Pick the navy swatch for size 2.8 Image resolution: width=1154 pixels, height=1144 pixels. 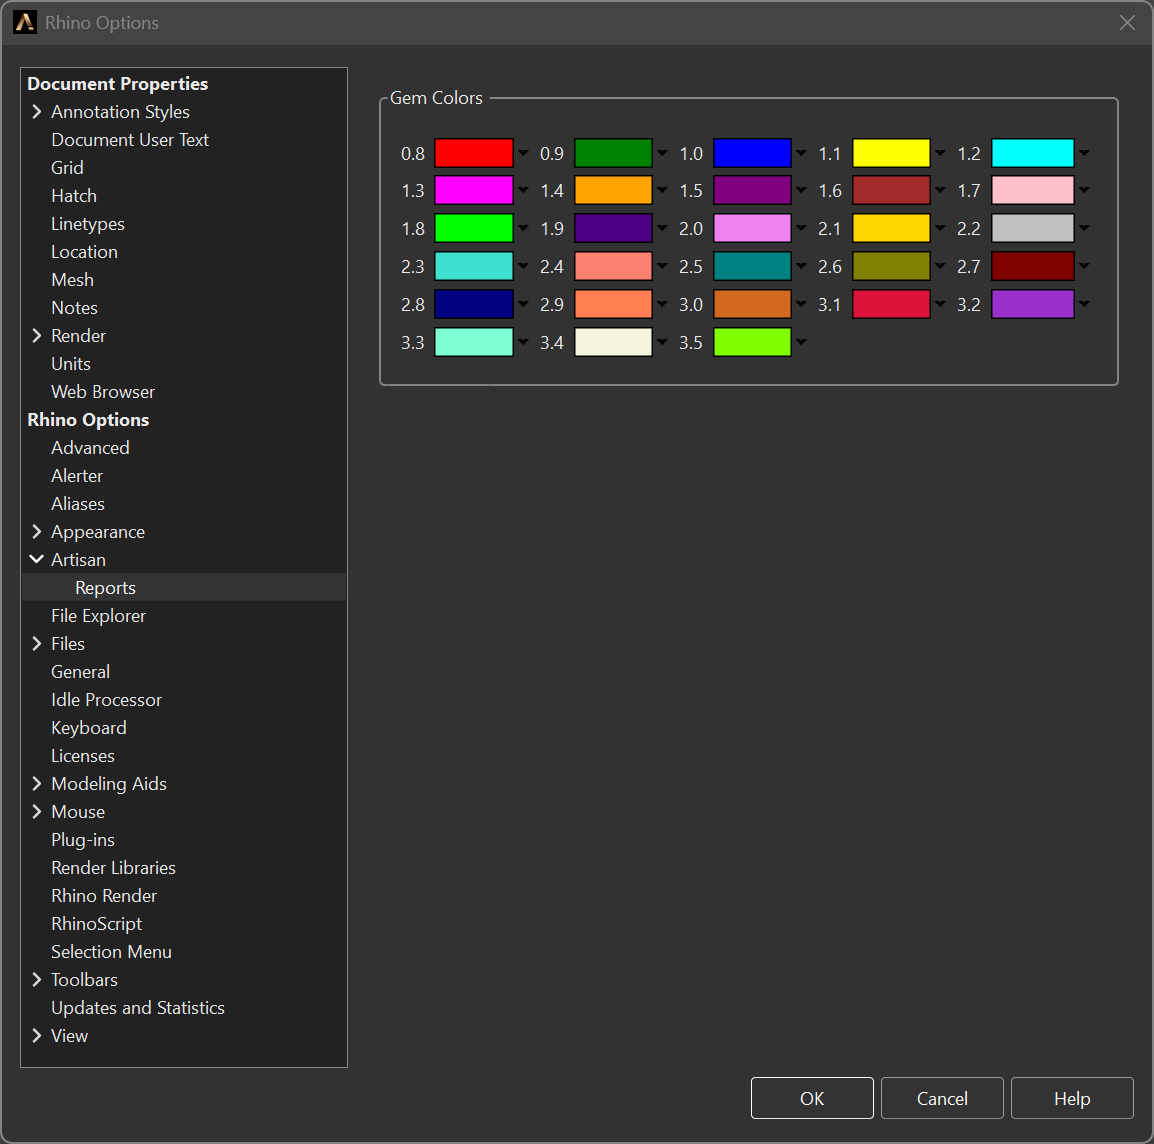473,304
